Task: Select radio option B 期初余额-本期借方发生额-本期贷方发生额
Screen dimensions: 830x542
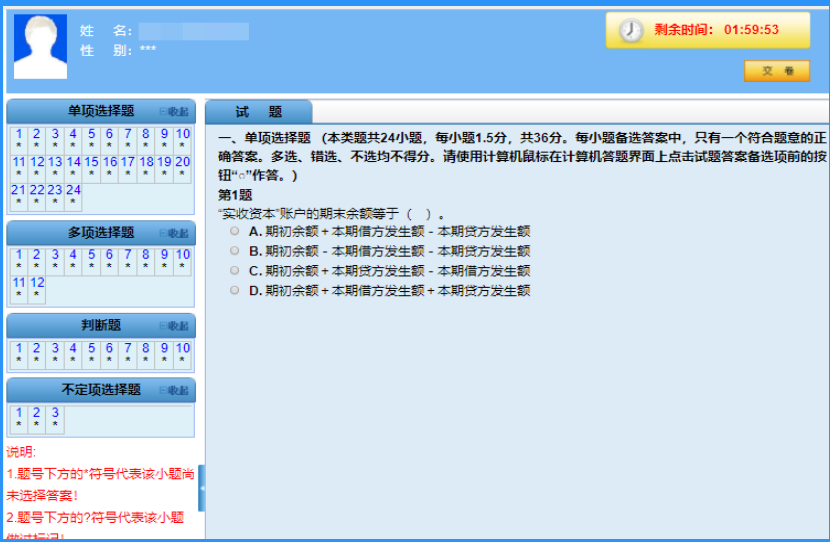Action: 235,251
